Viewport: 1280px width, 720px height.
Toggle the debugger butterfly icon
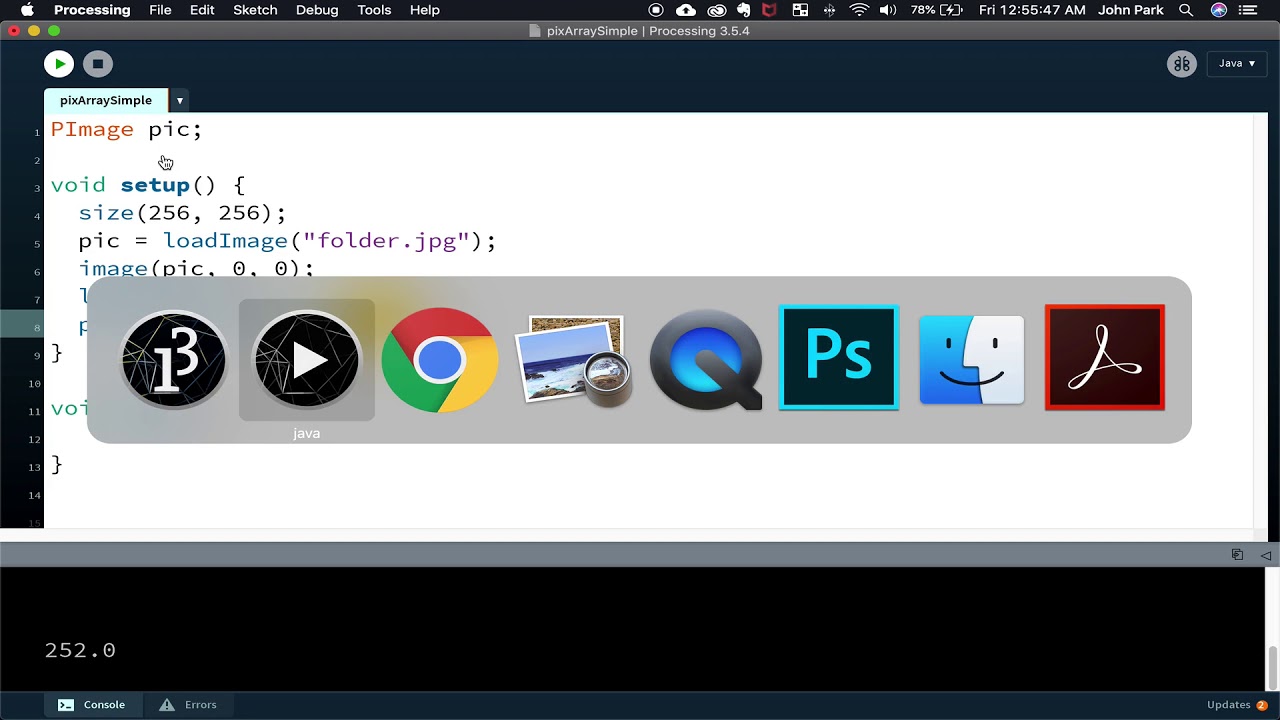tap(1182, 64)
